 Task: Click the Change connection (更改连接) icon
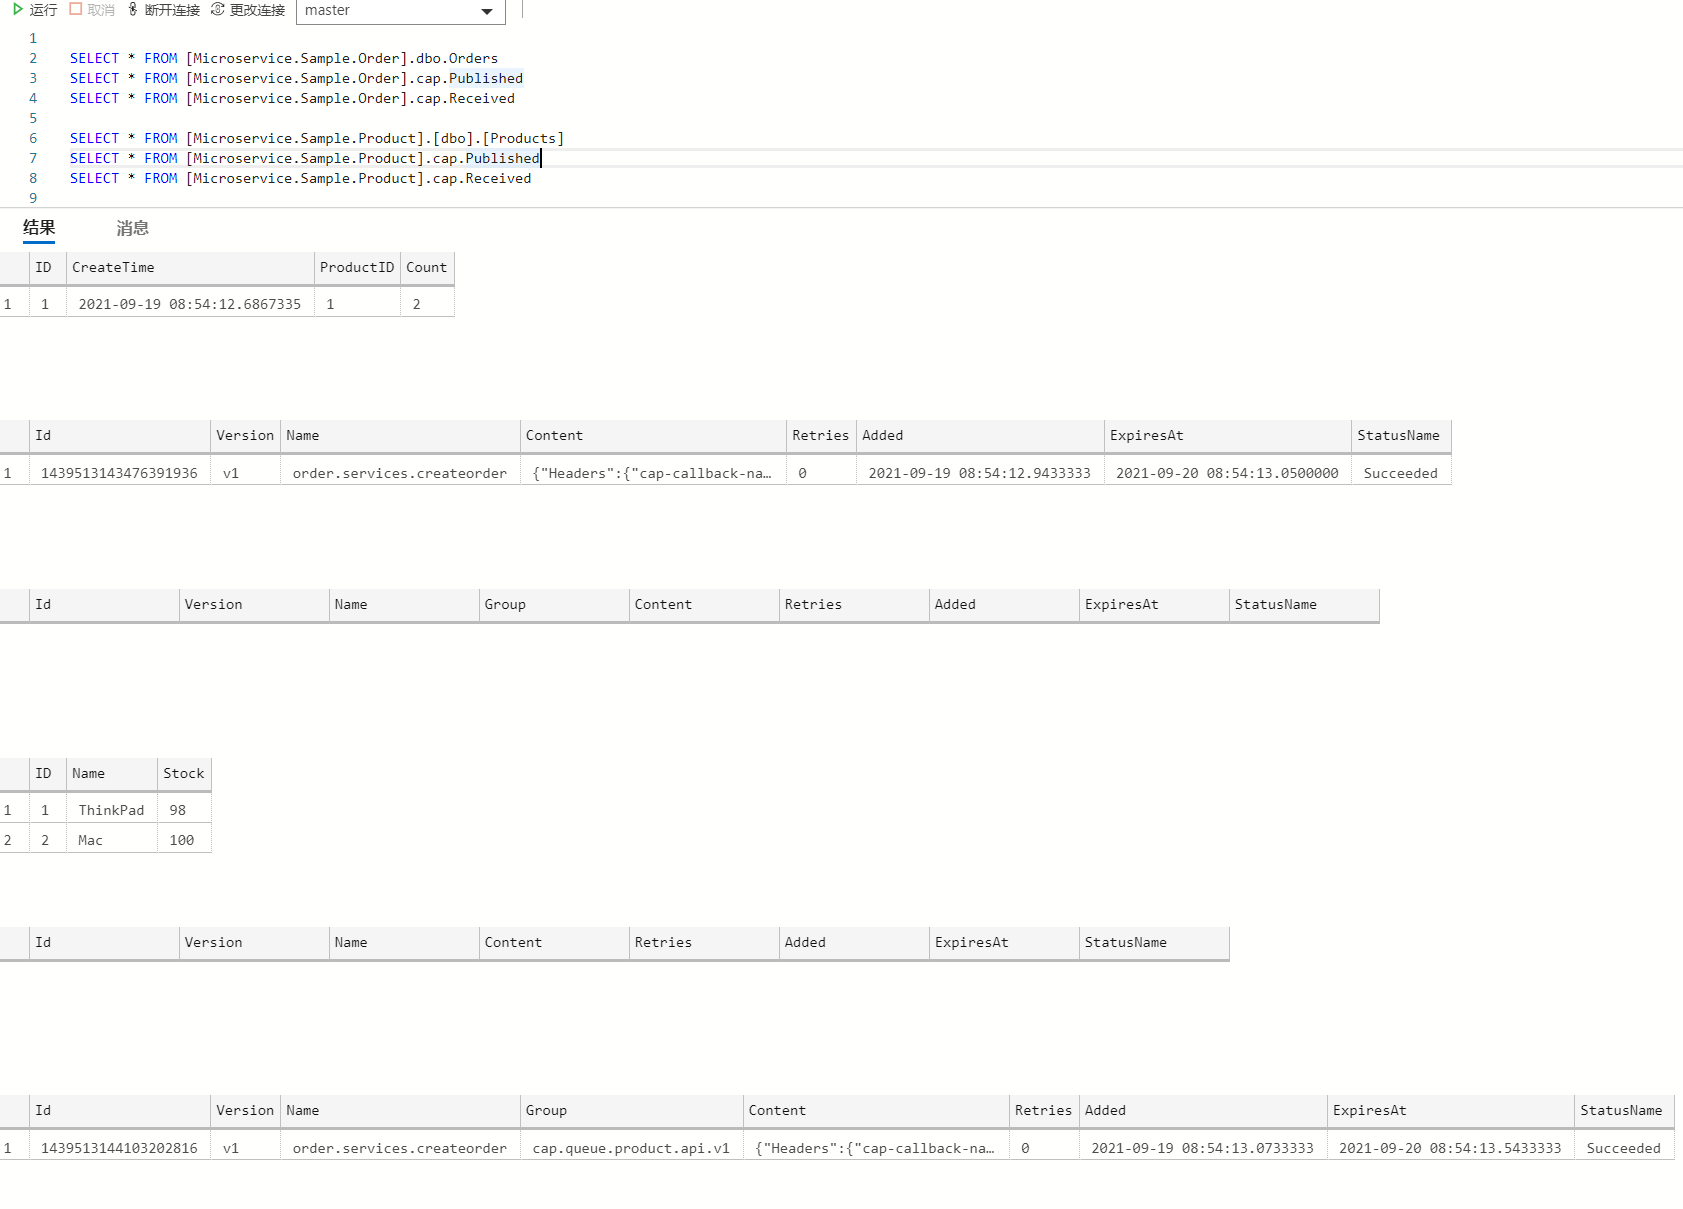pos(217,9)
